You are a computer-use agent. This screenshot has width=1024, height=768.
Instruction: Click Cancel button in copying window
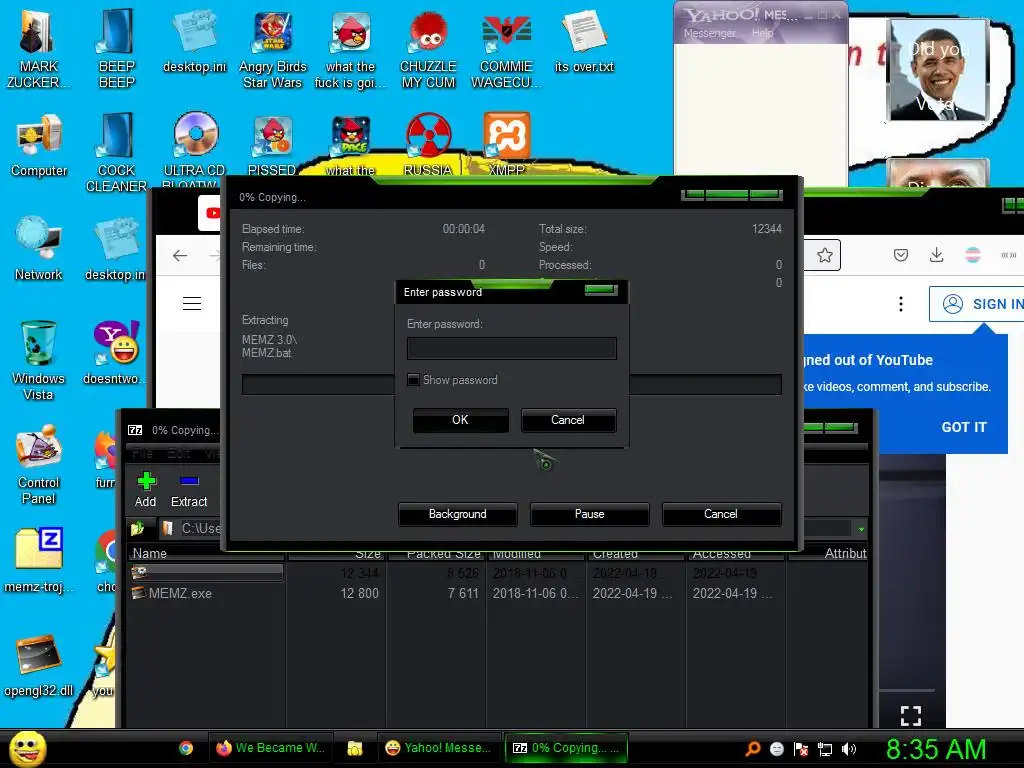721,514
